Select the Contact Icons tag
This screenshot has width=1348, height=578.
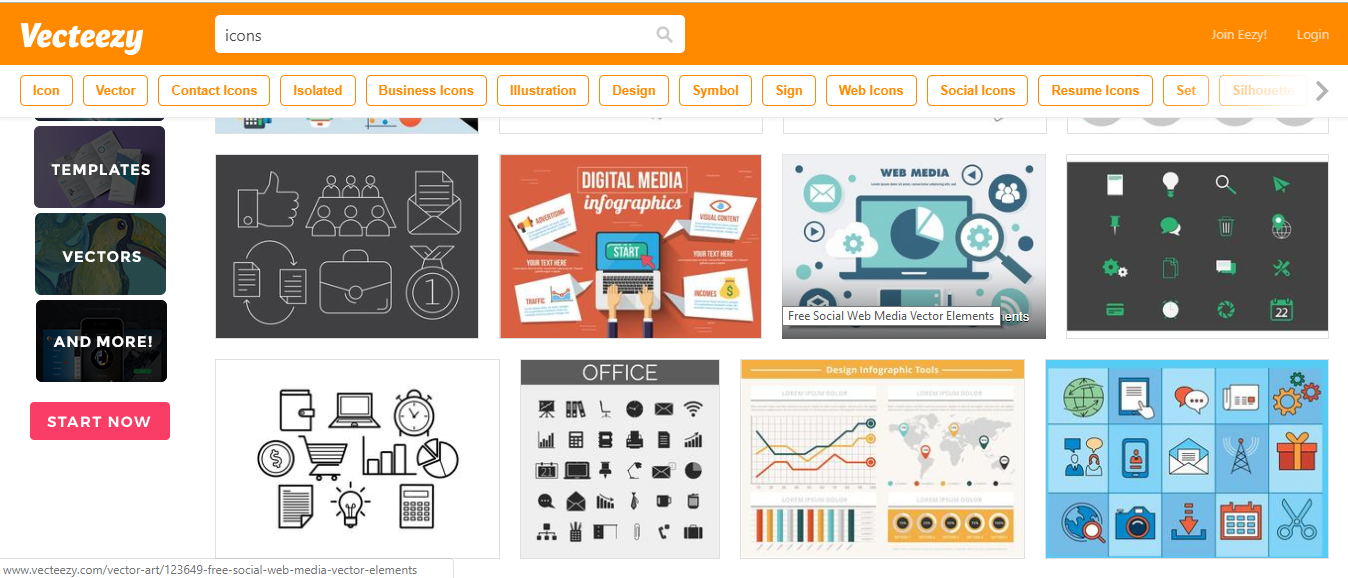click(x=214, y=90)
